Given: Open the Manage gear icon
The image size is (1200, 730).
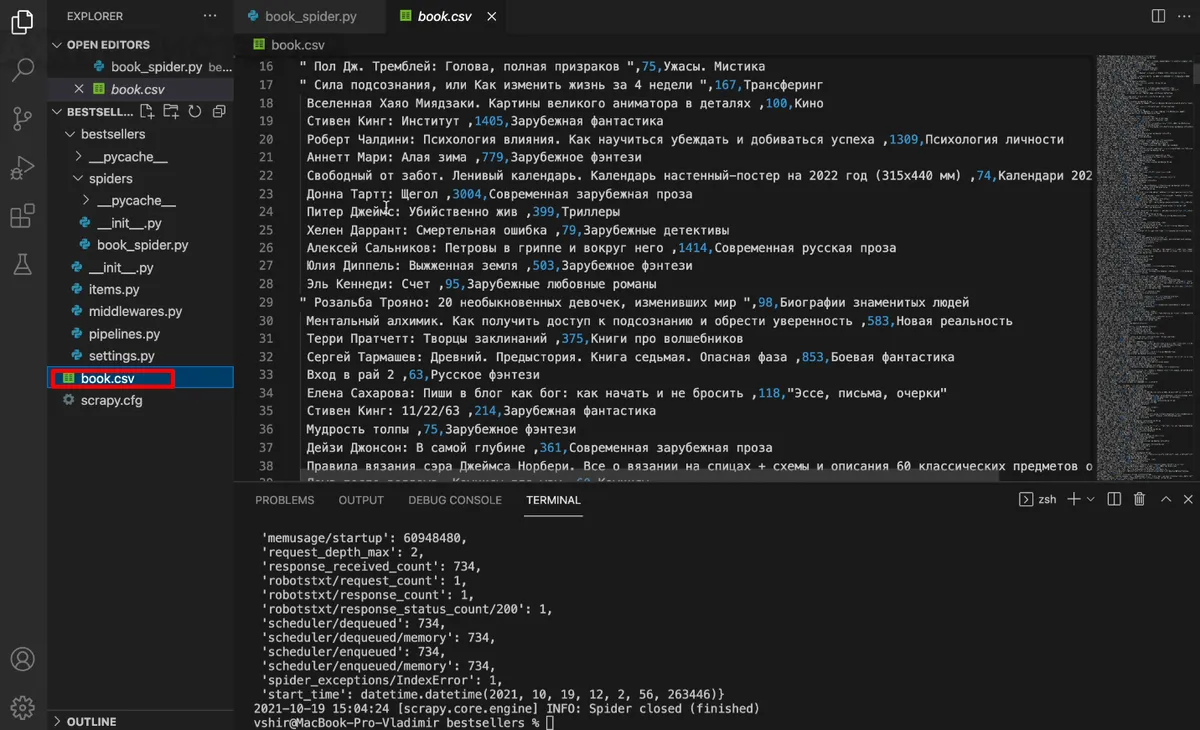Looking at the screenshot, I should 22,708.
